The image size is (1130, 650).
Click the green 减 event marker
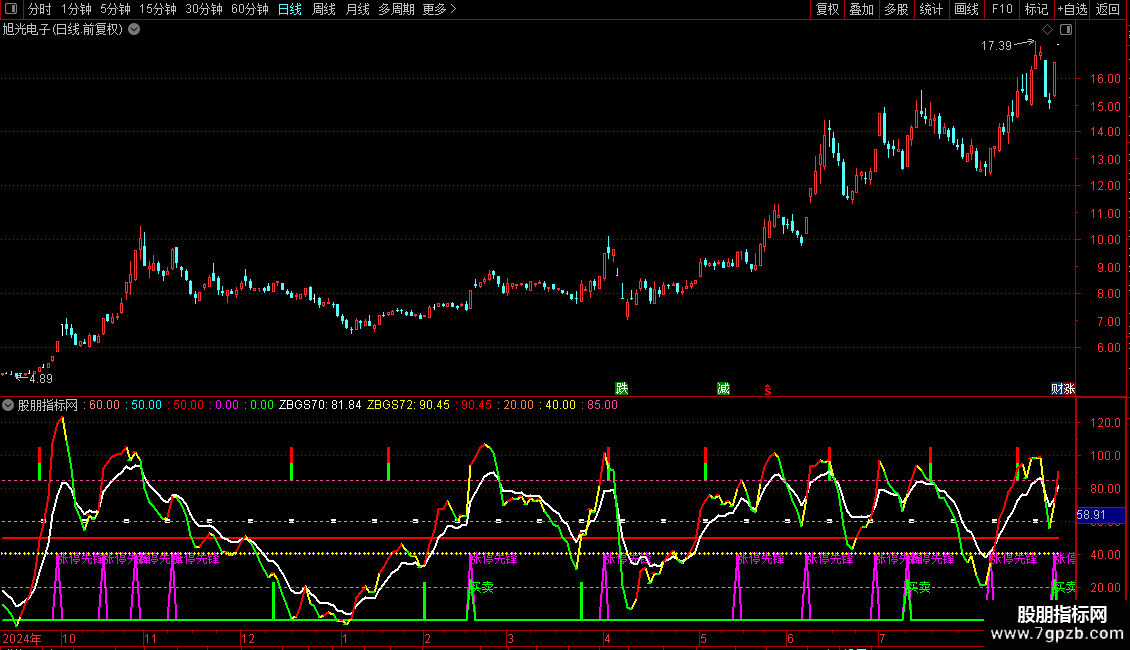click(x=723, y=389)
